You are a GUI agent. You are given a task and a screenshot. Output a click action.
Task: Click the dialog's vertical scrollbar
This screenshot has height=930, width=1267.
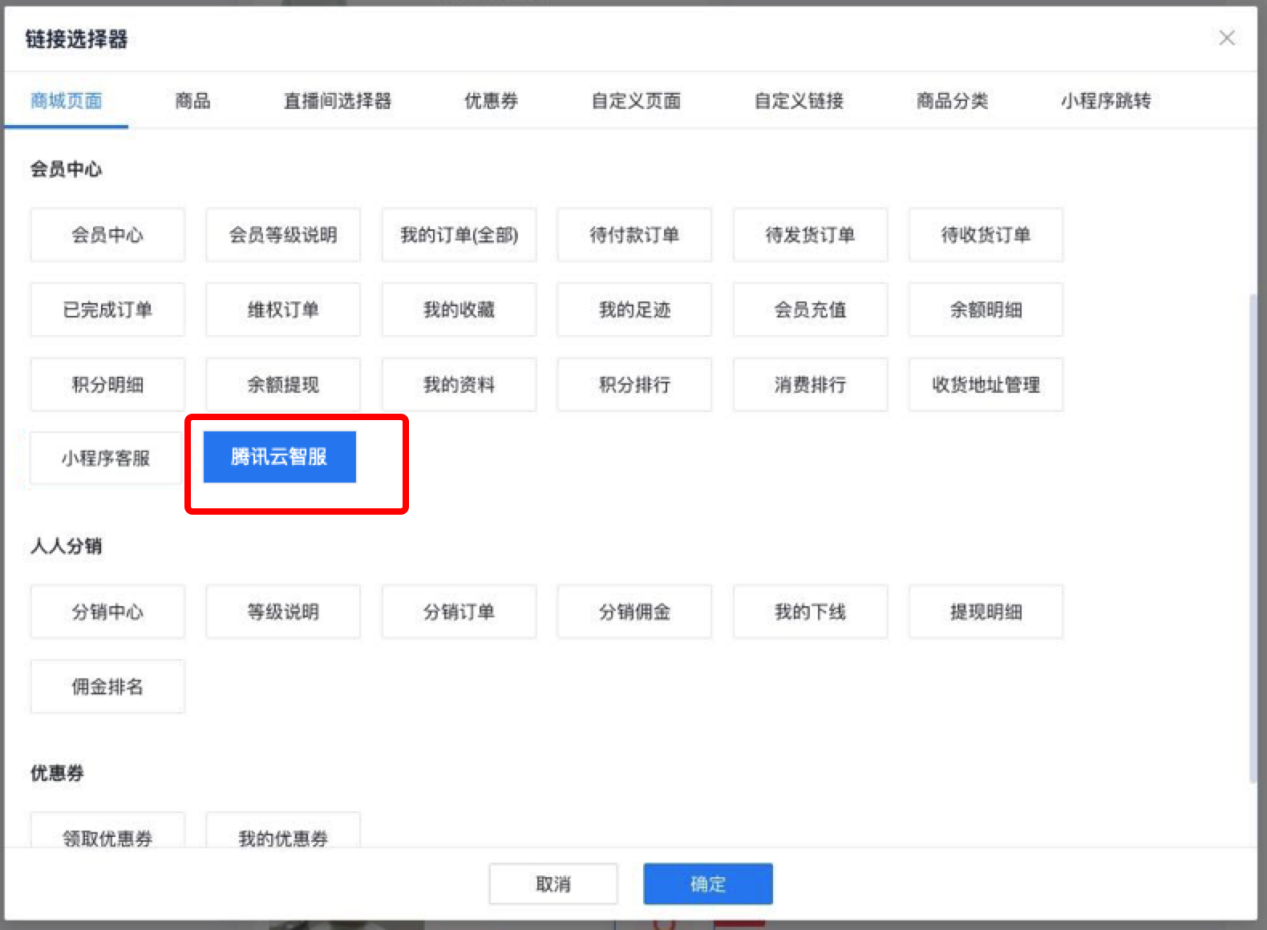[1253, 540]
